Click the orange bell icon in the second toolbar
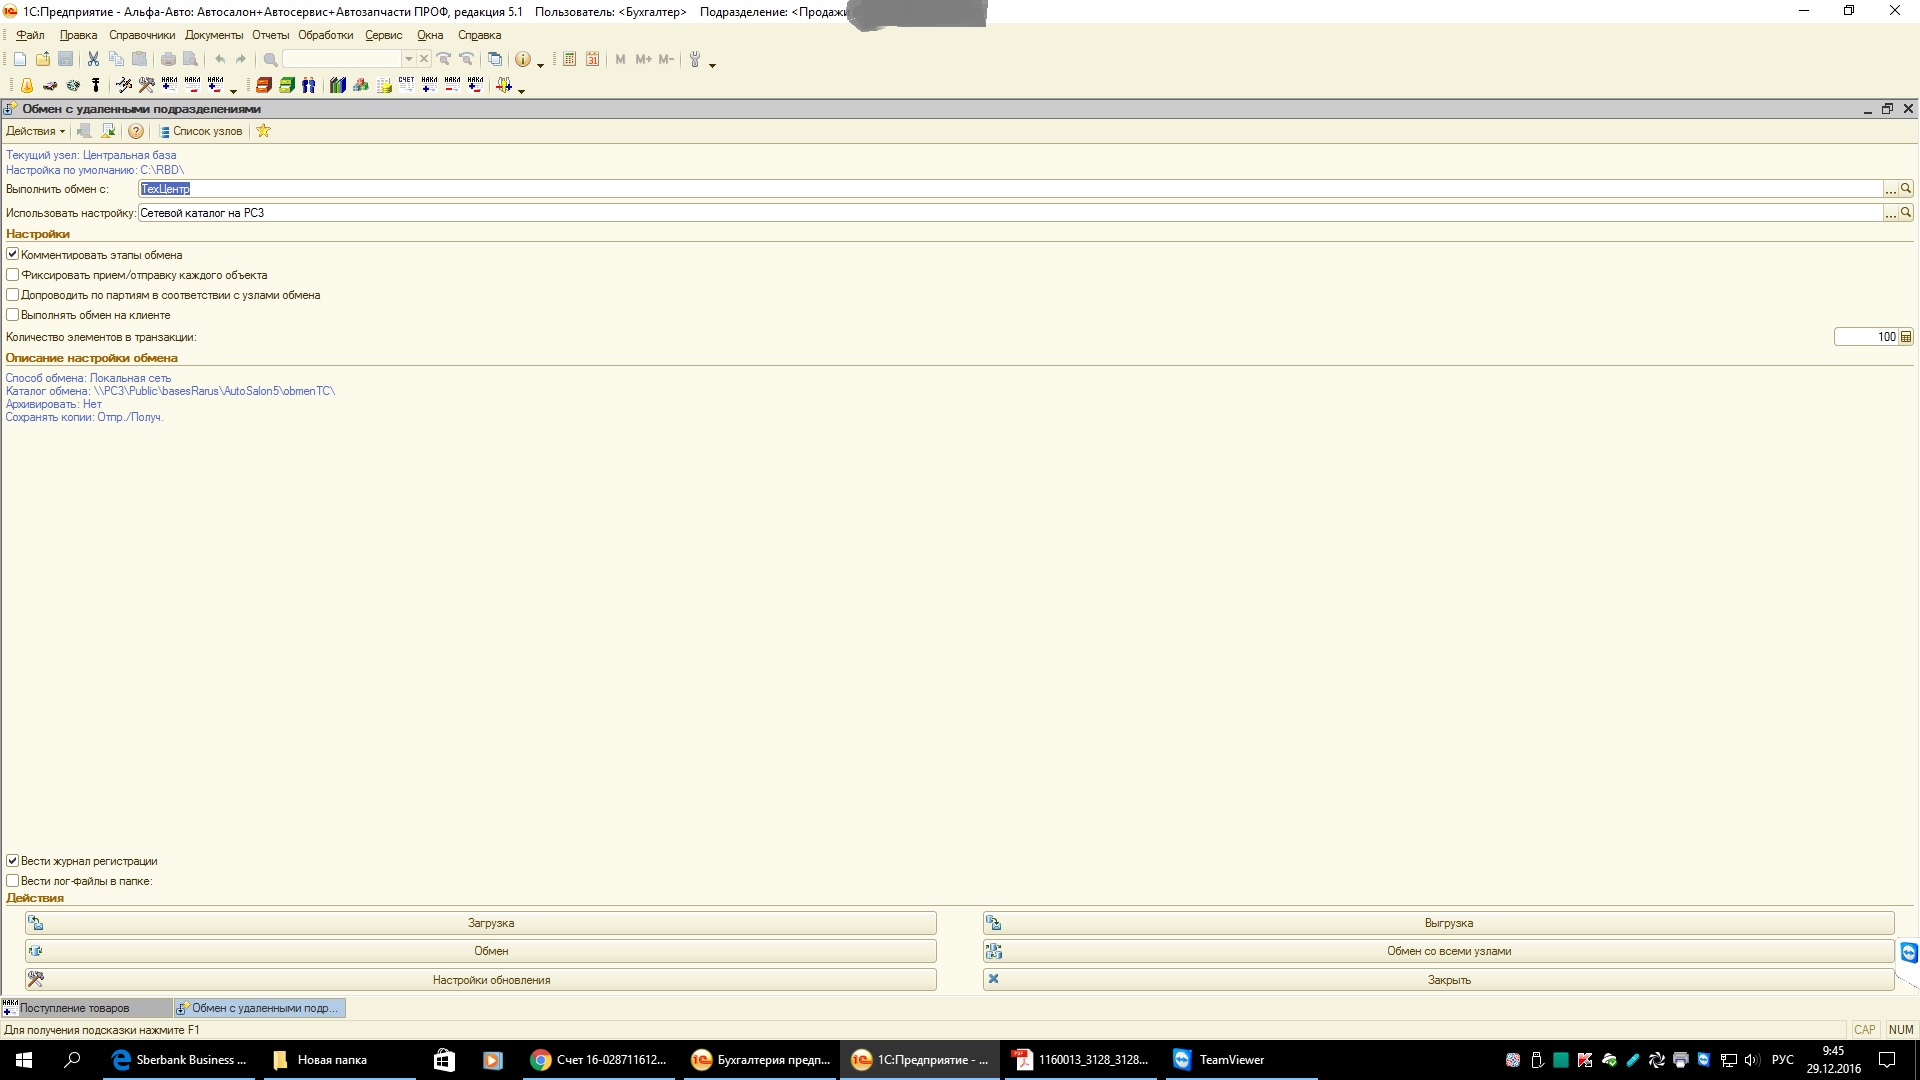The height and width of the screenshot is (1080, 1920). coord(27,86)
